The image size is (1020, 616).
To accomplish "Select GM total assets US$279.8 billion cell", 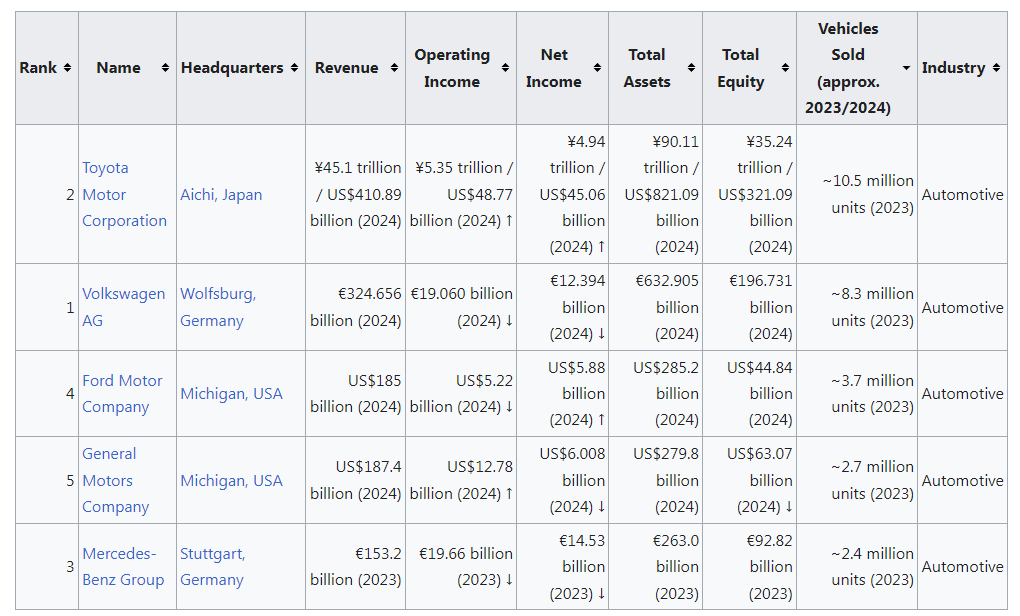I will pos(656,480).
